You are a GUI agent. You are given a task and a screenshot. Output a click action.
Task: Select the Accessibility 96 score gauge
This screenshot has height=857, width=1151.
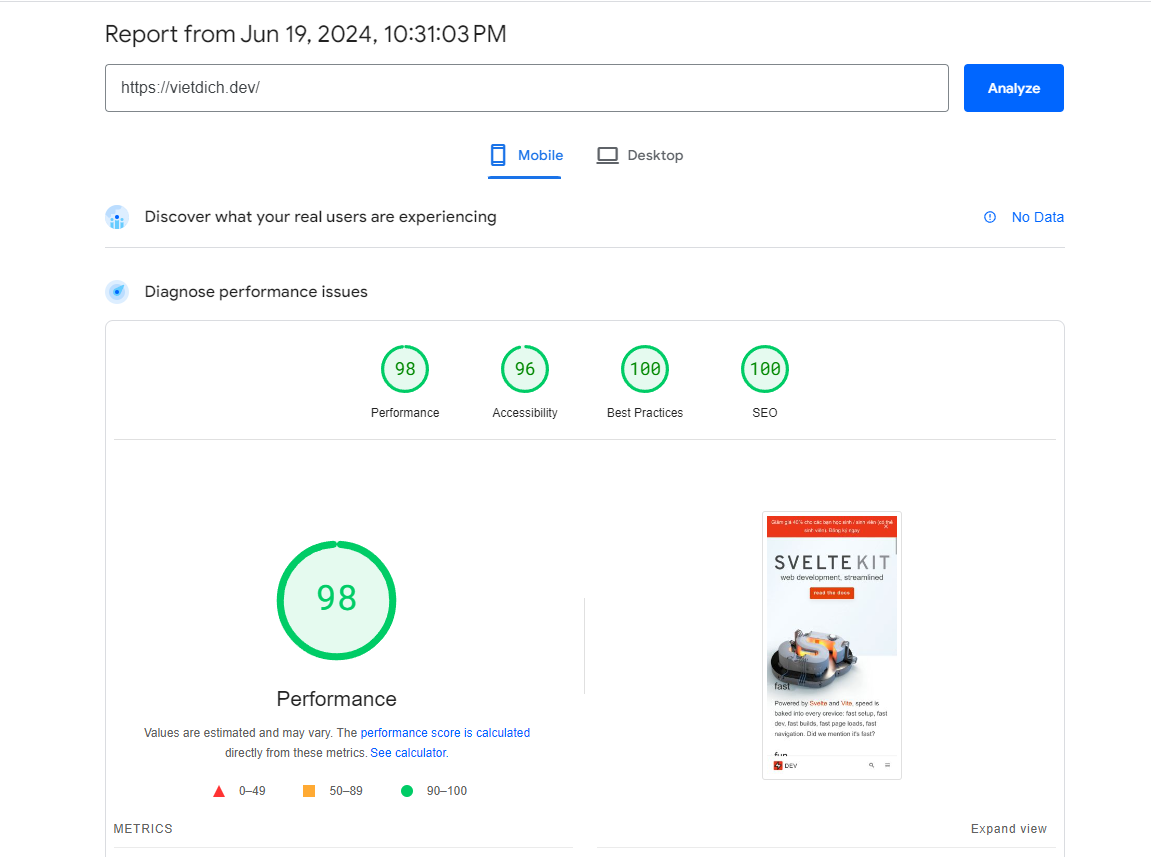click(x=525, y=370)
